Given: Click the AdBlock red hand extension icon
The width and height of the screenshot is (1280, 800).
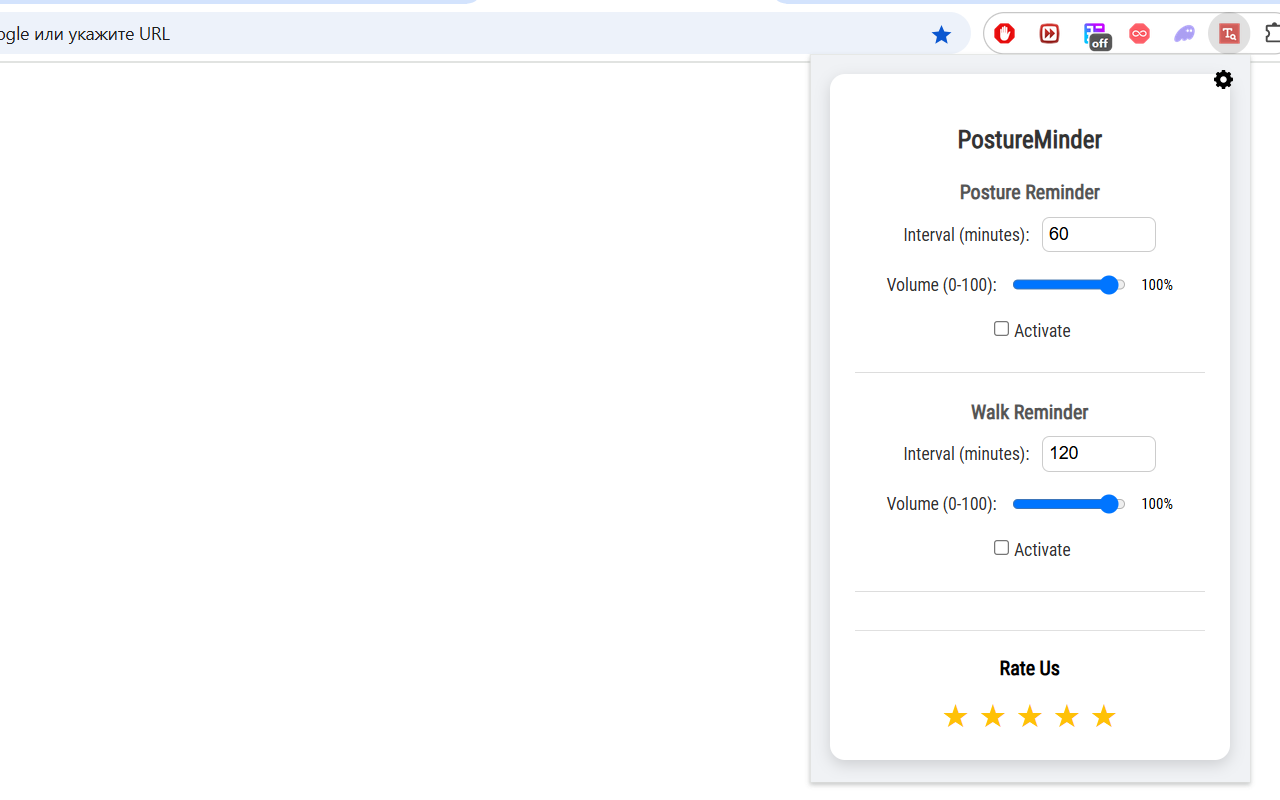Looking at the screenshot, I should 1005,34.
